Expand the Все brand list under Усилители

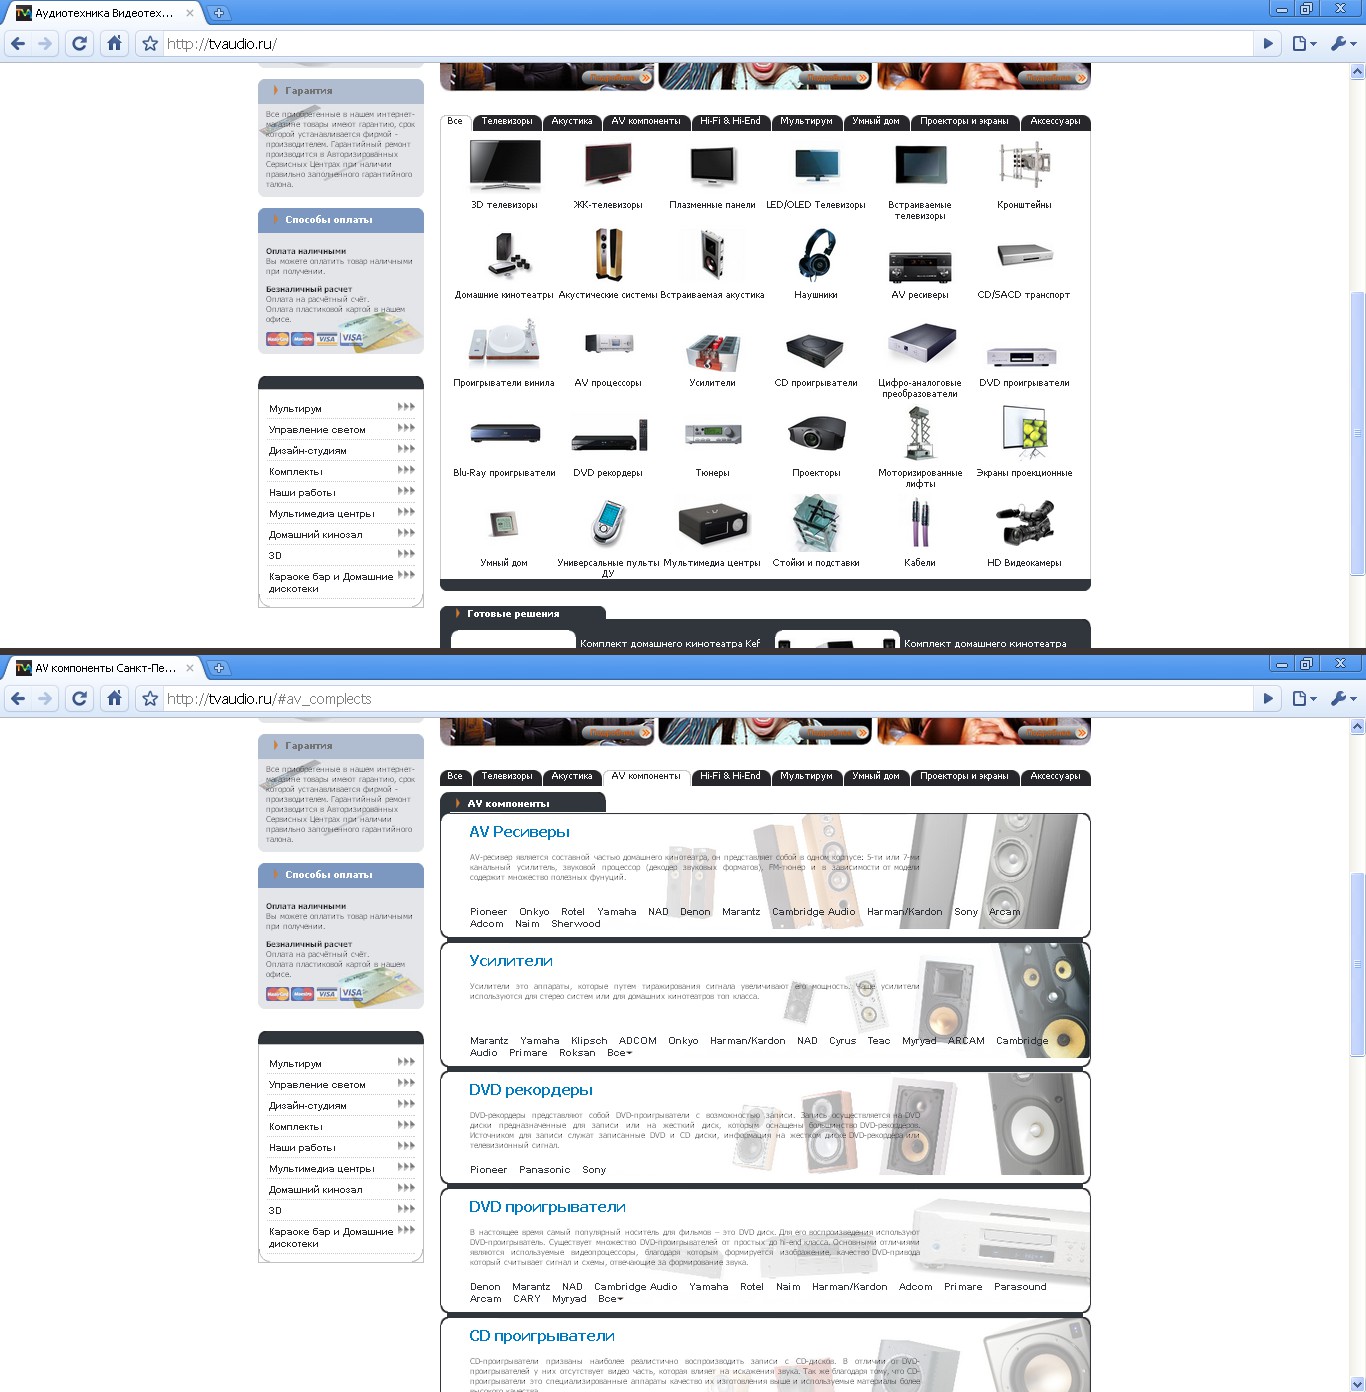(620, 1053)
